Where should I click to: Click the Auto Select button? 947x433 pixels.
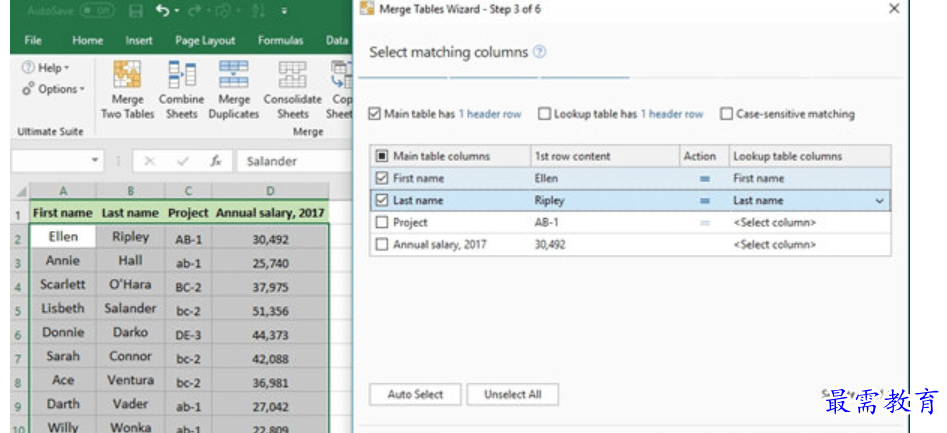pyautogui.click(x=416, y=394)
